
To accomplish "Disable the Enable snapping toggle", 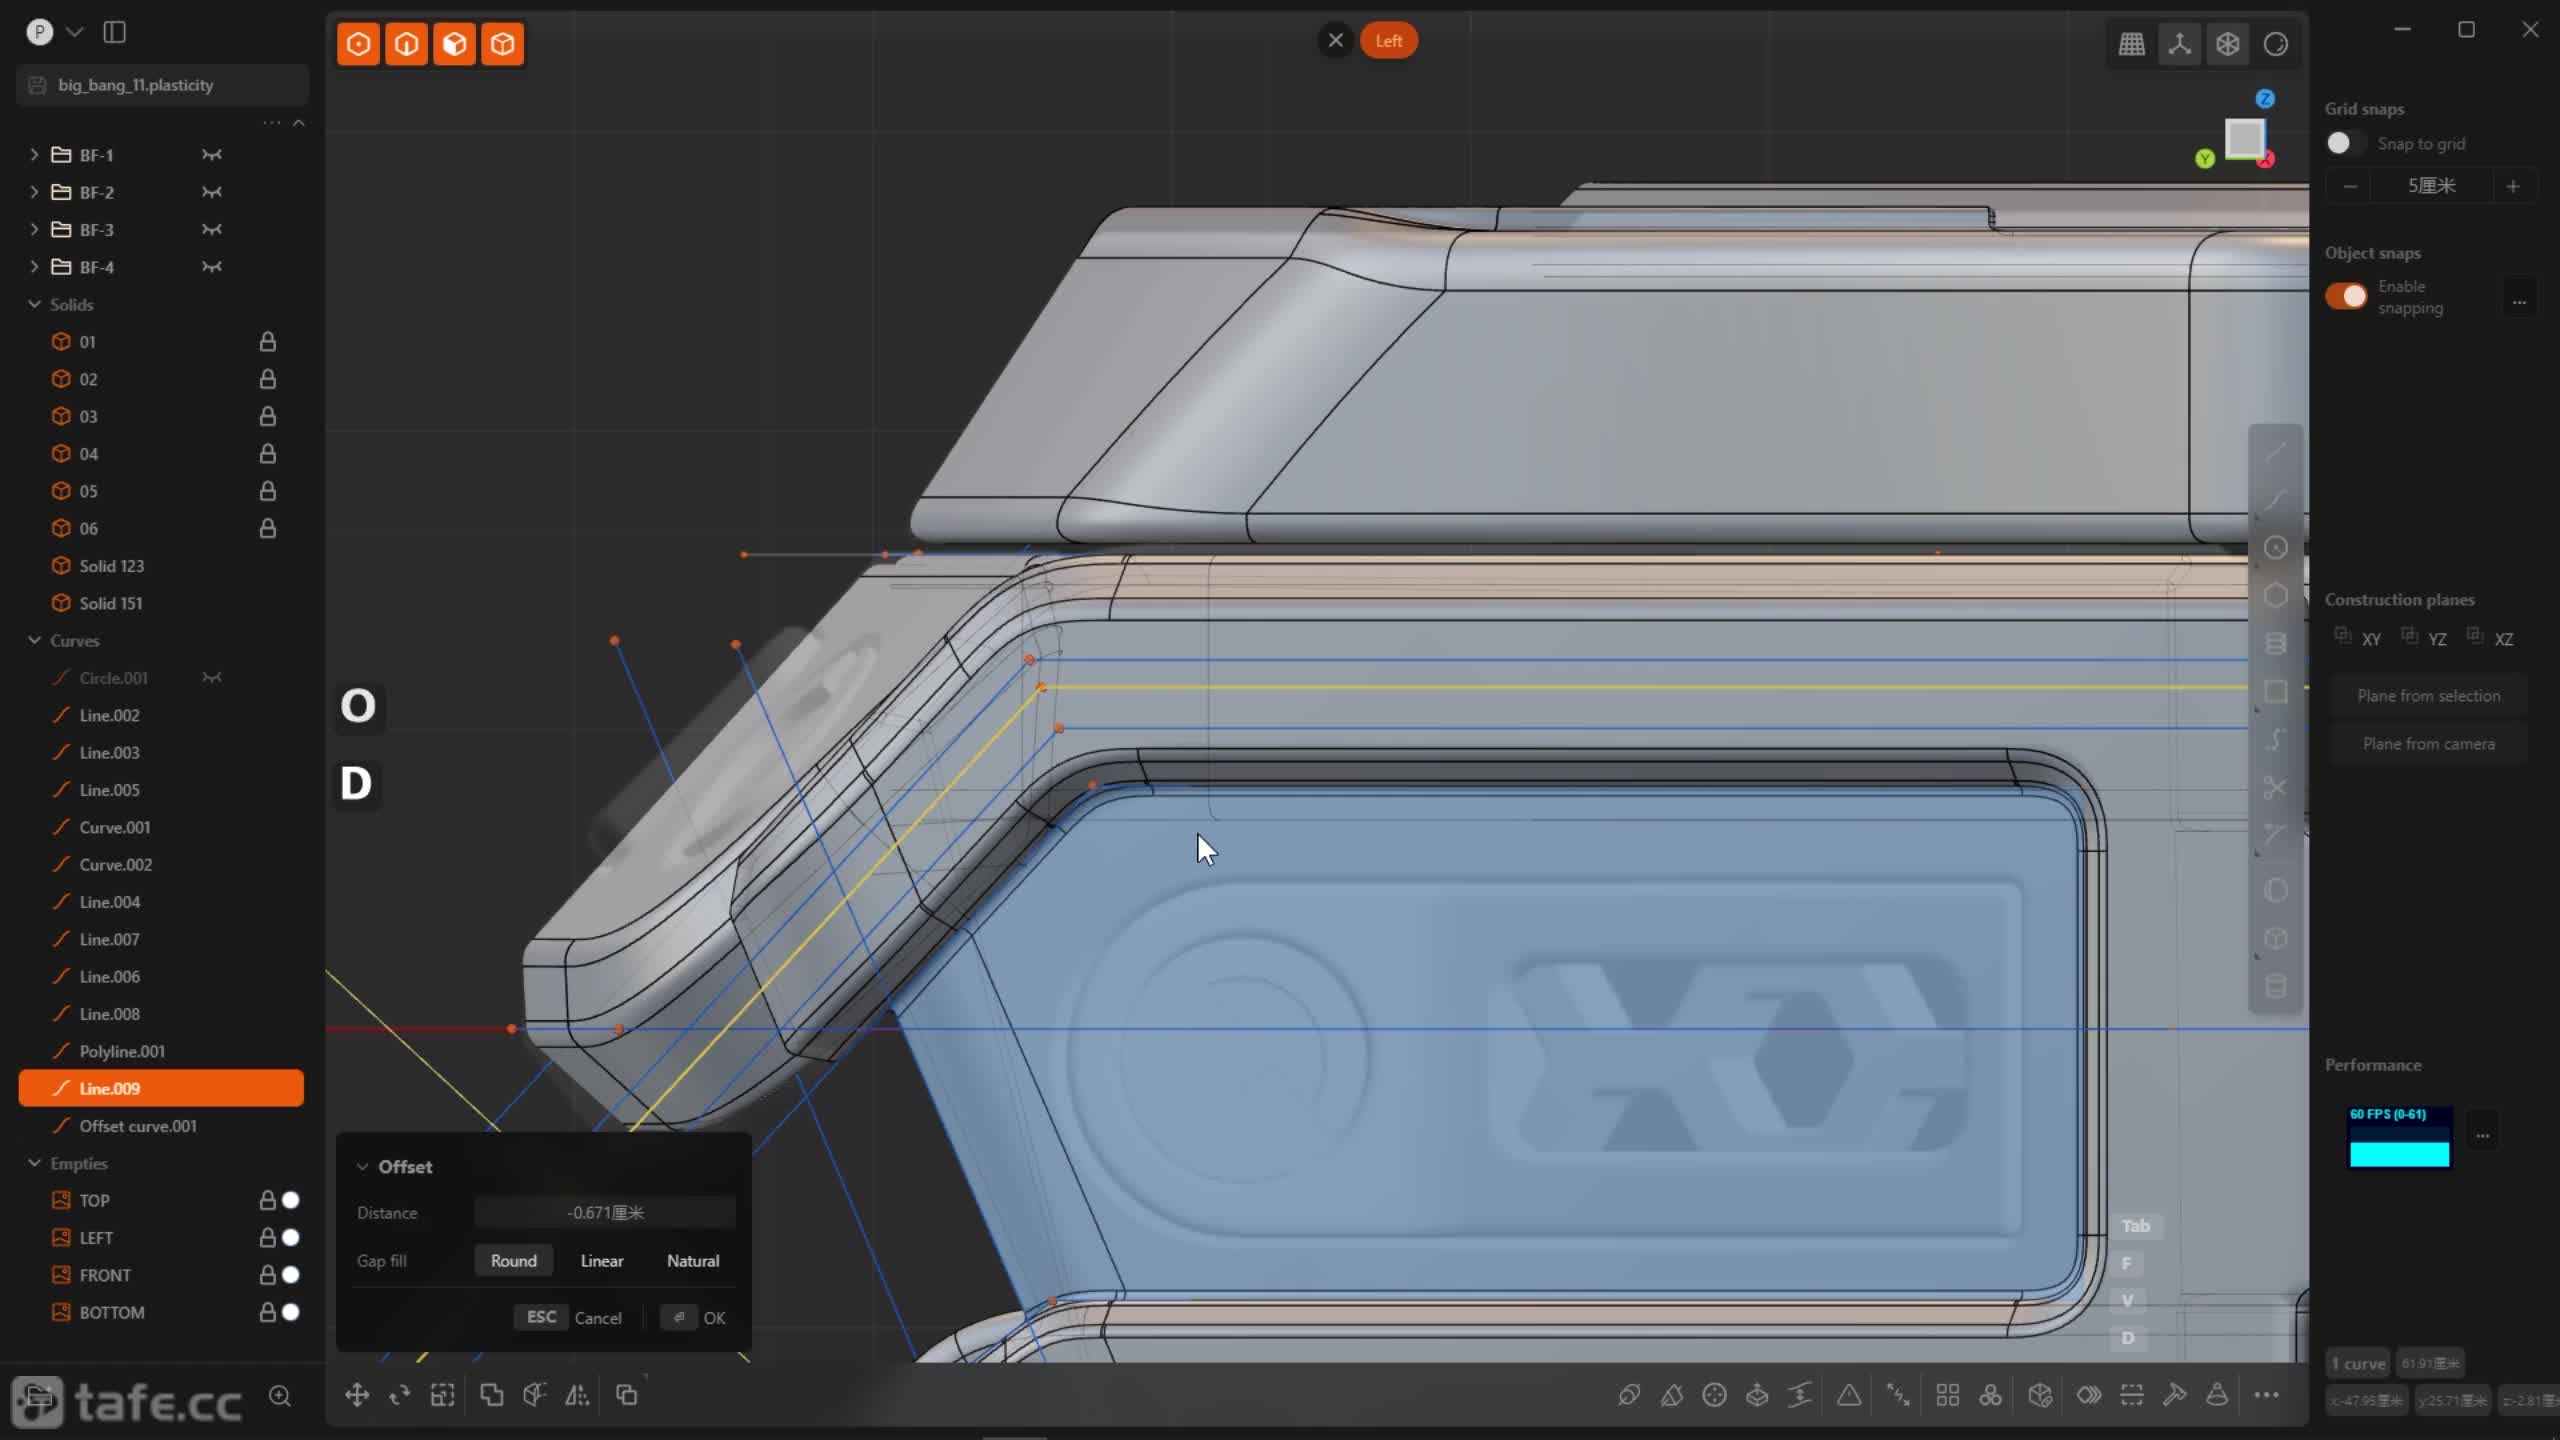I will point(2346,296).
